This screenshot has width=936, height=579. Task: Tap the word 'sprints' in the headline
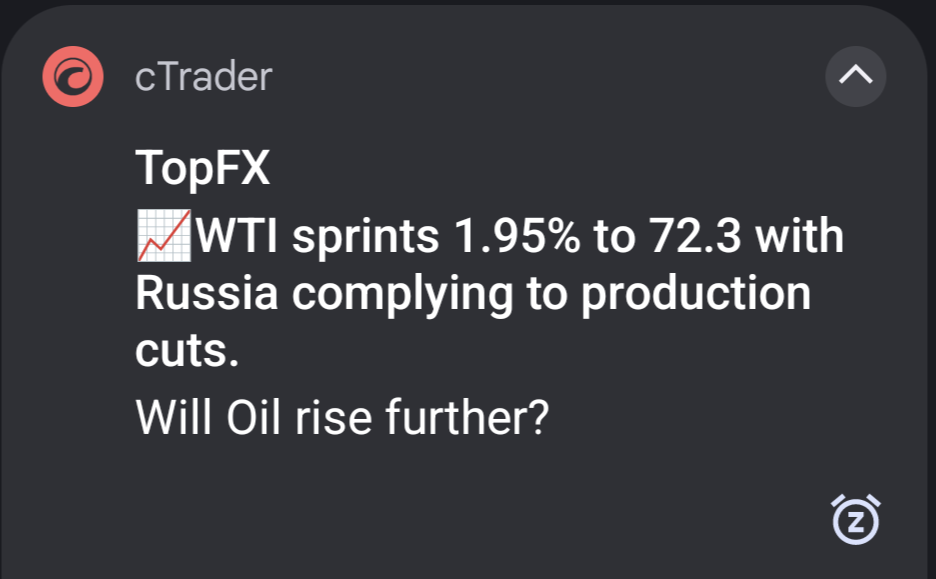click(x=366, y=237)
